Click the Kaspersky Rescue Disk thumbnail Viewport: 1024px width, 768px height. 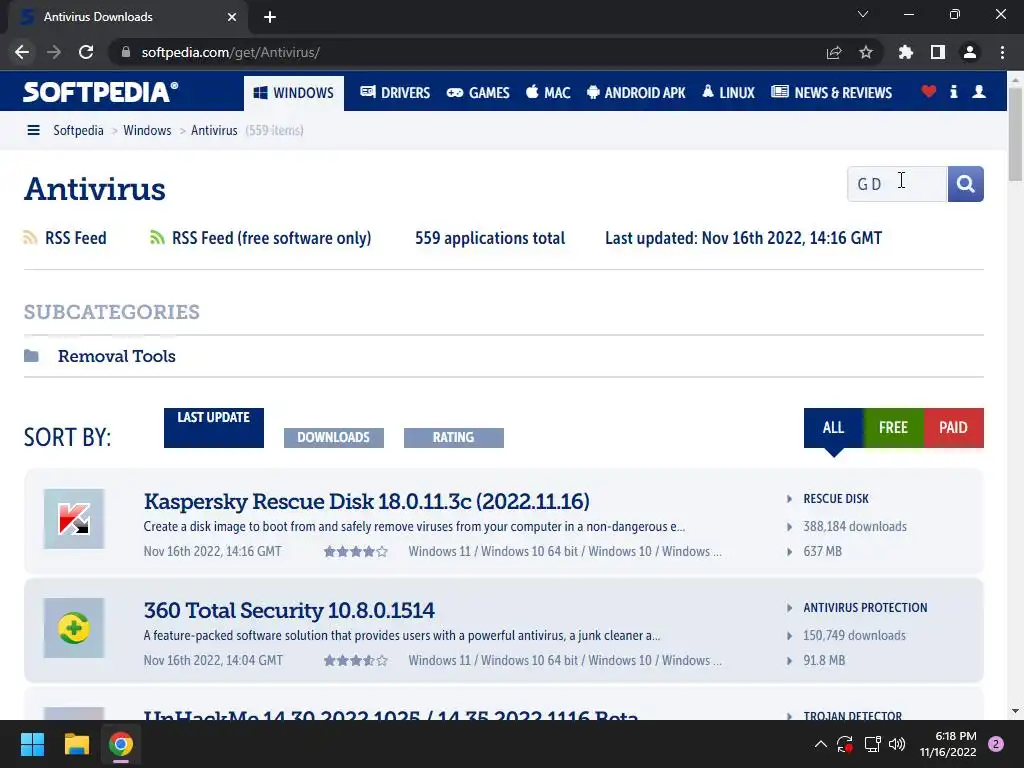[74, 519]
